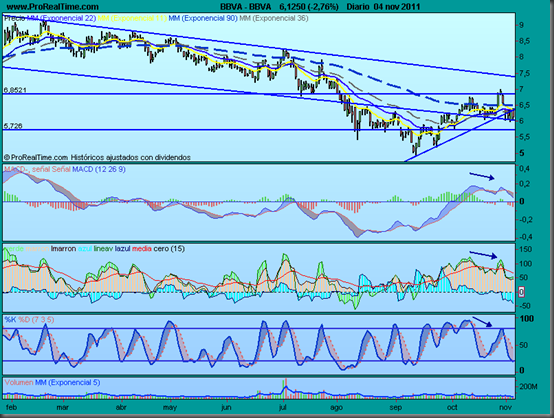The width and height of the screenshot is (554, 418).
Task: Click the feb label on time axis
Action: 11,407
